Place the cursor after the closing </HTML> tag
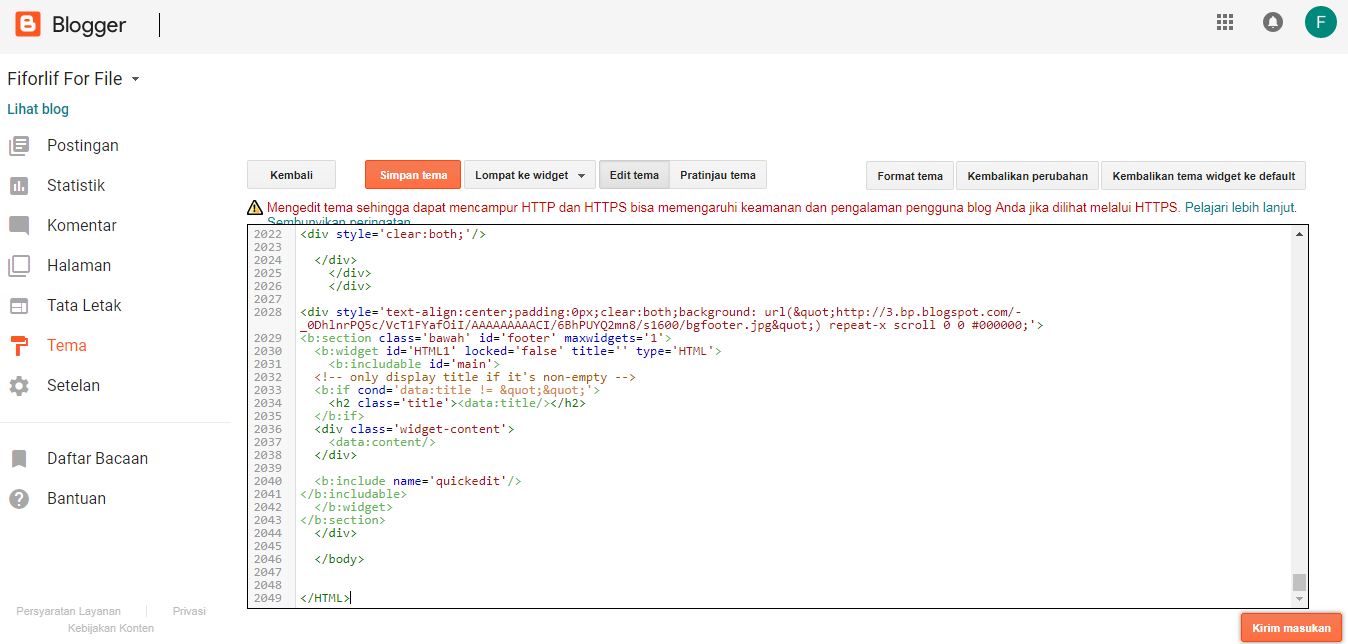 tap(351, 598)
